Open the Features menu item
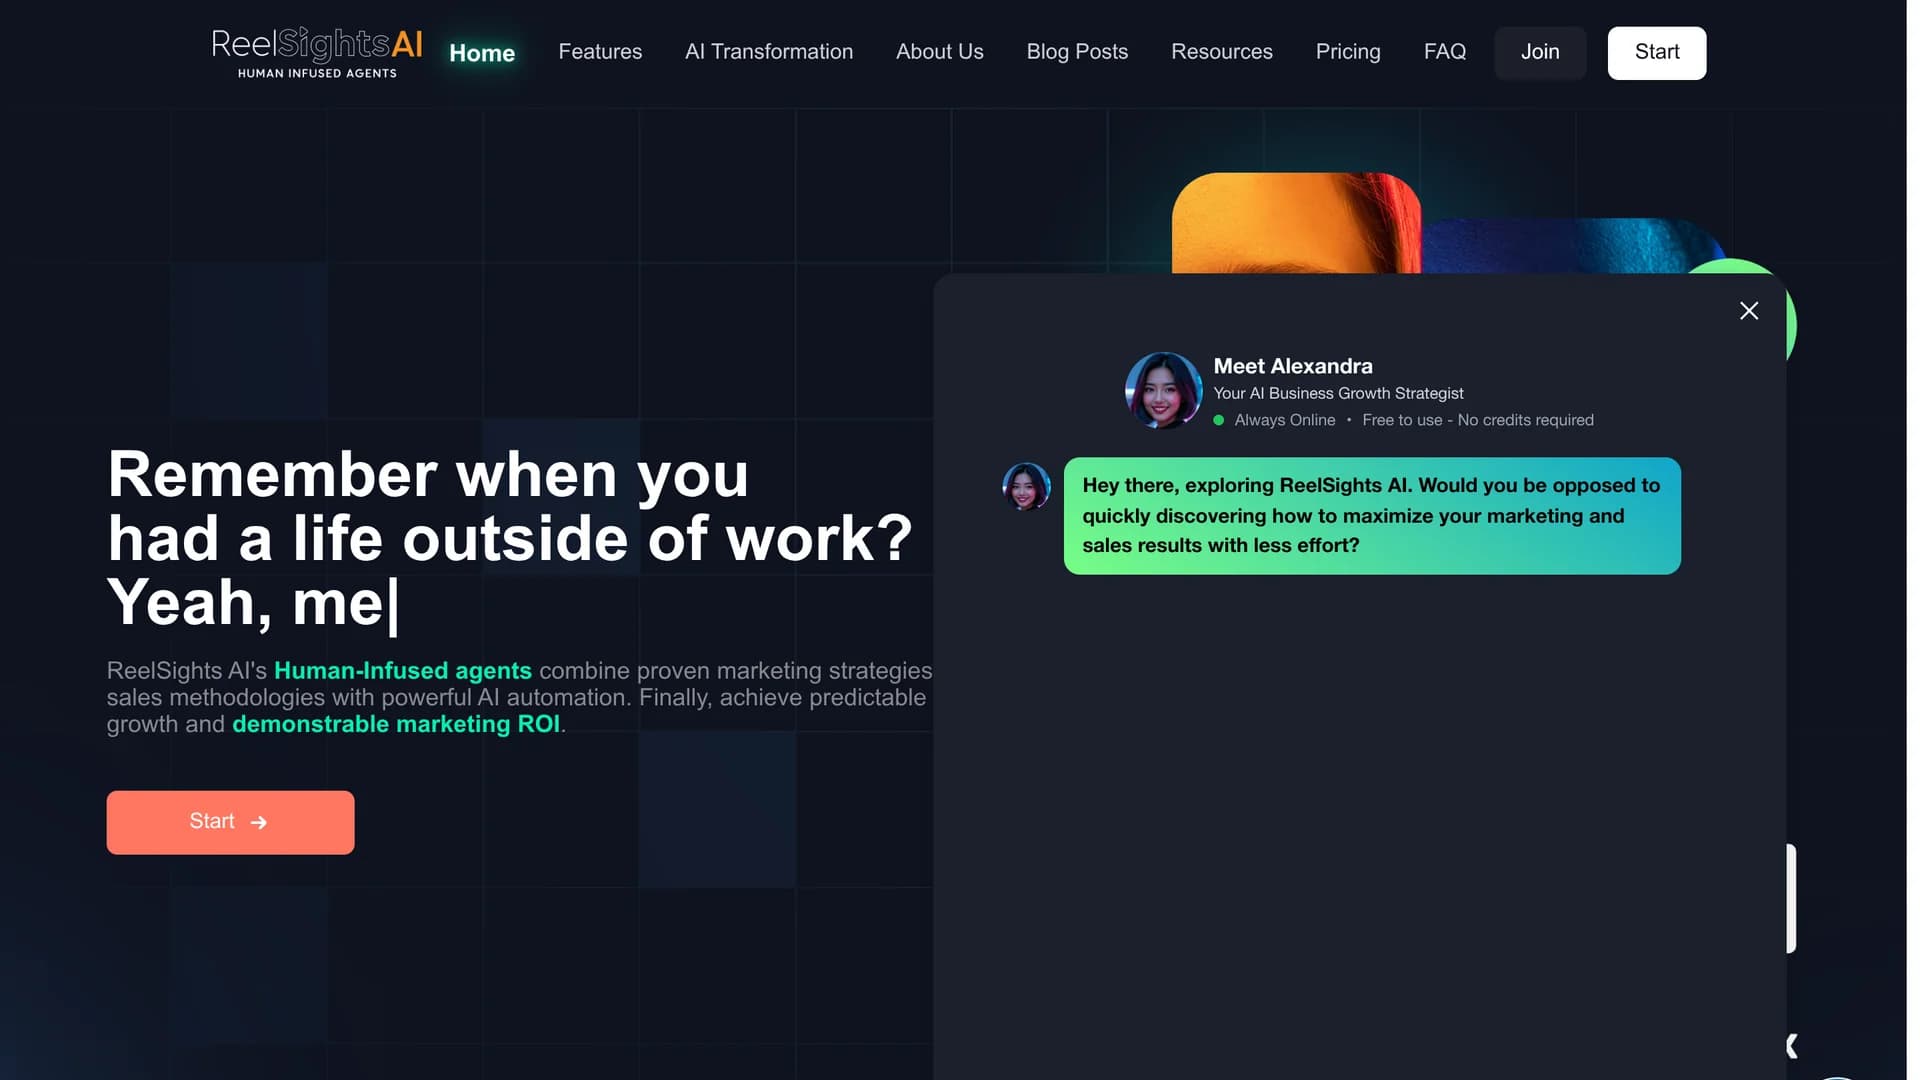The image size is (1920, 1080). (x=600, y=52)
